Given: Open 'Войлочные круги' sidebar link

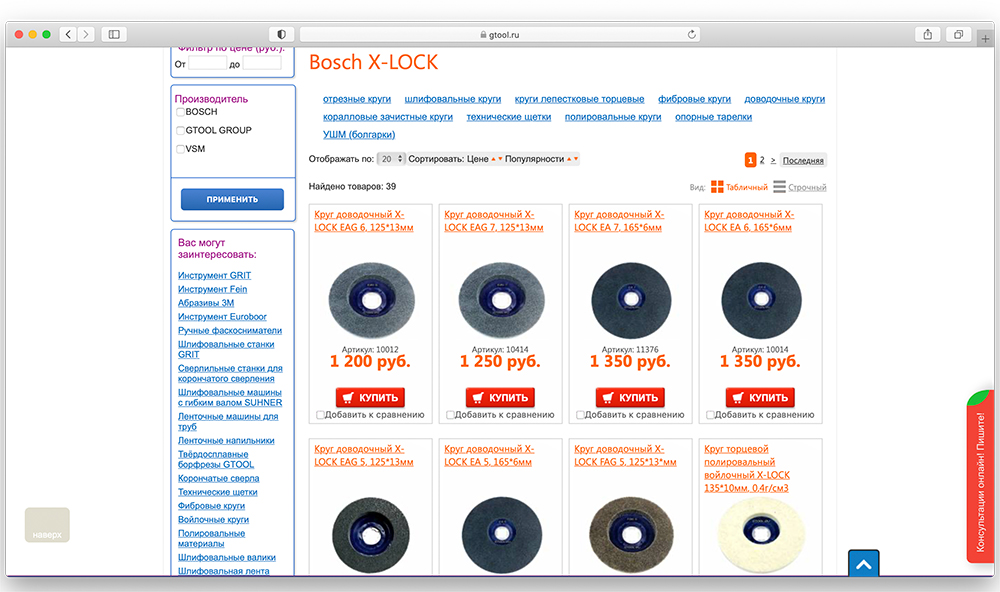Looking at the screenshot, I should [213, 520].
